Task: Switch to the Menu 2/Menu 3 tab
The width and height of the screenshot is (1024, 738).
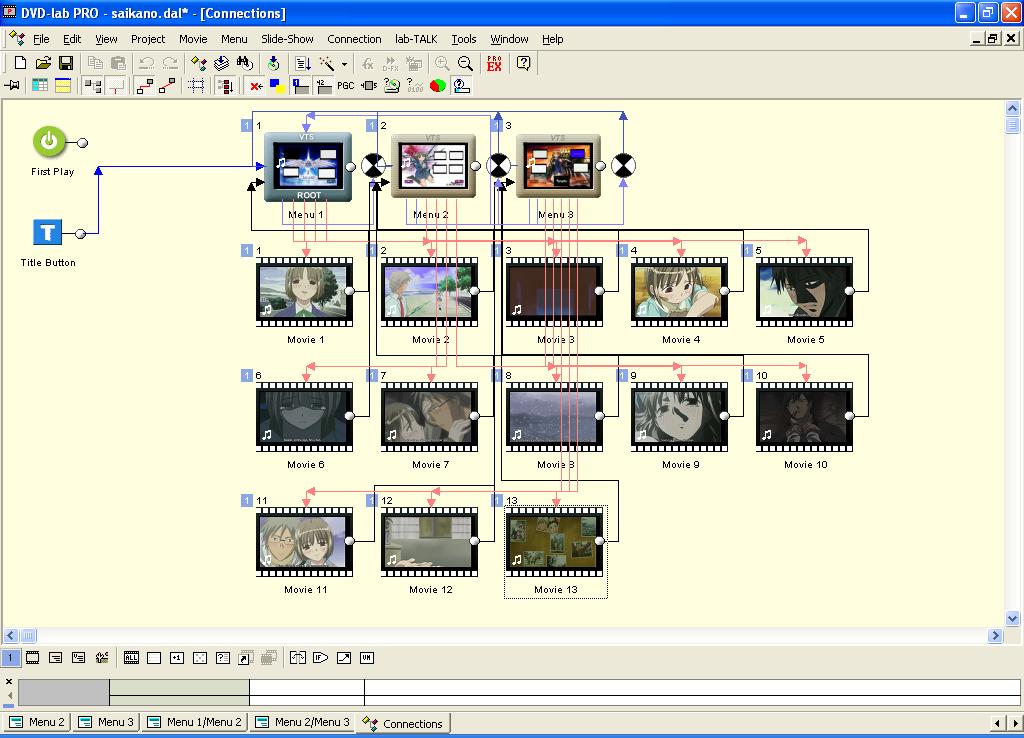Action: (303, 722)
